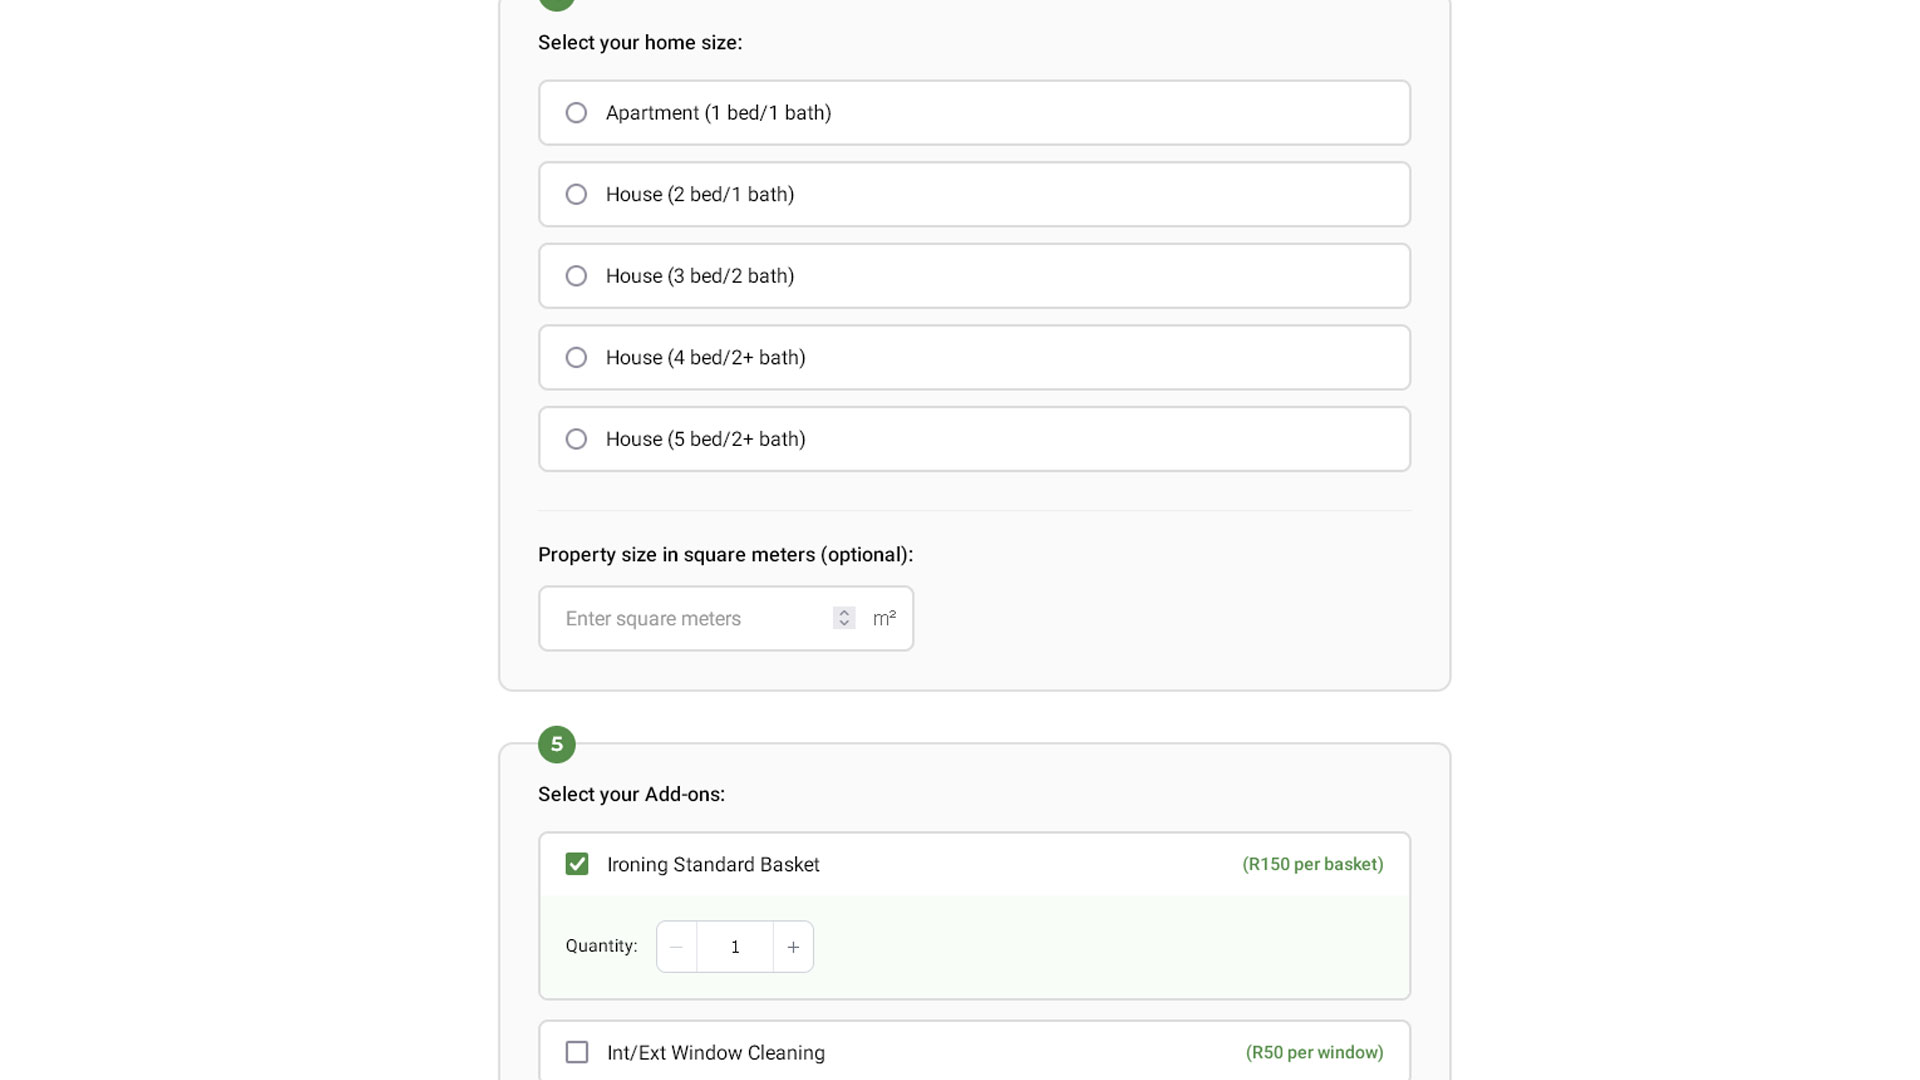Screen dimensions: 1920x1080
Task: Increase ironing basket quantity with plus icon
Action: pos(793,947)
